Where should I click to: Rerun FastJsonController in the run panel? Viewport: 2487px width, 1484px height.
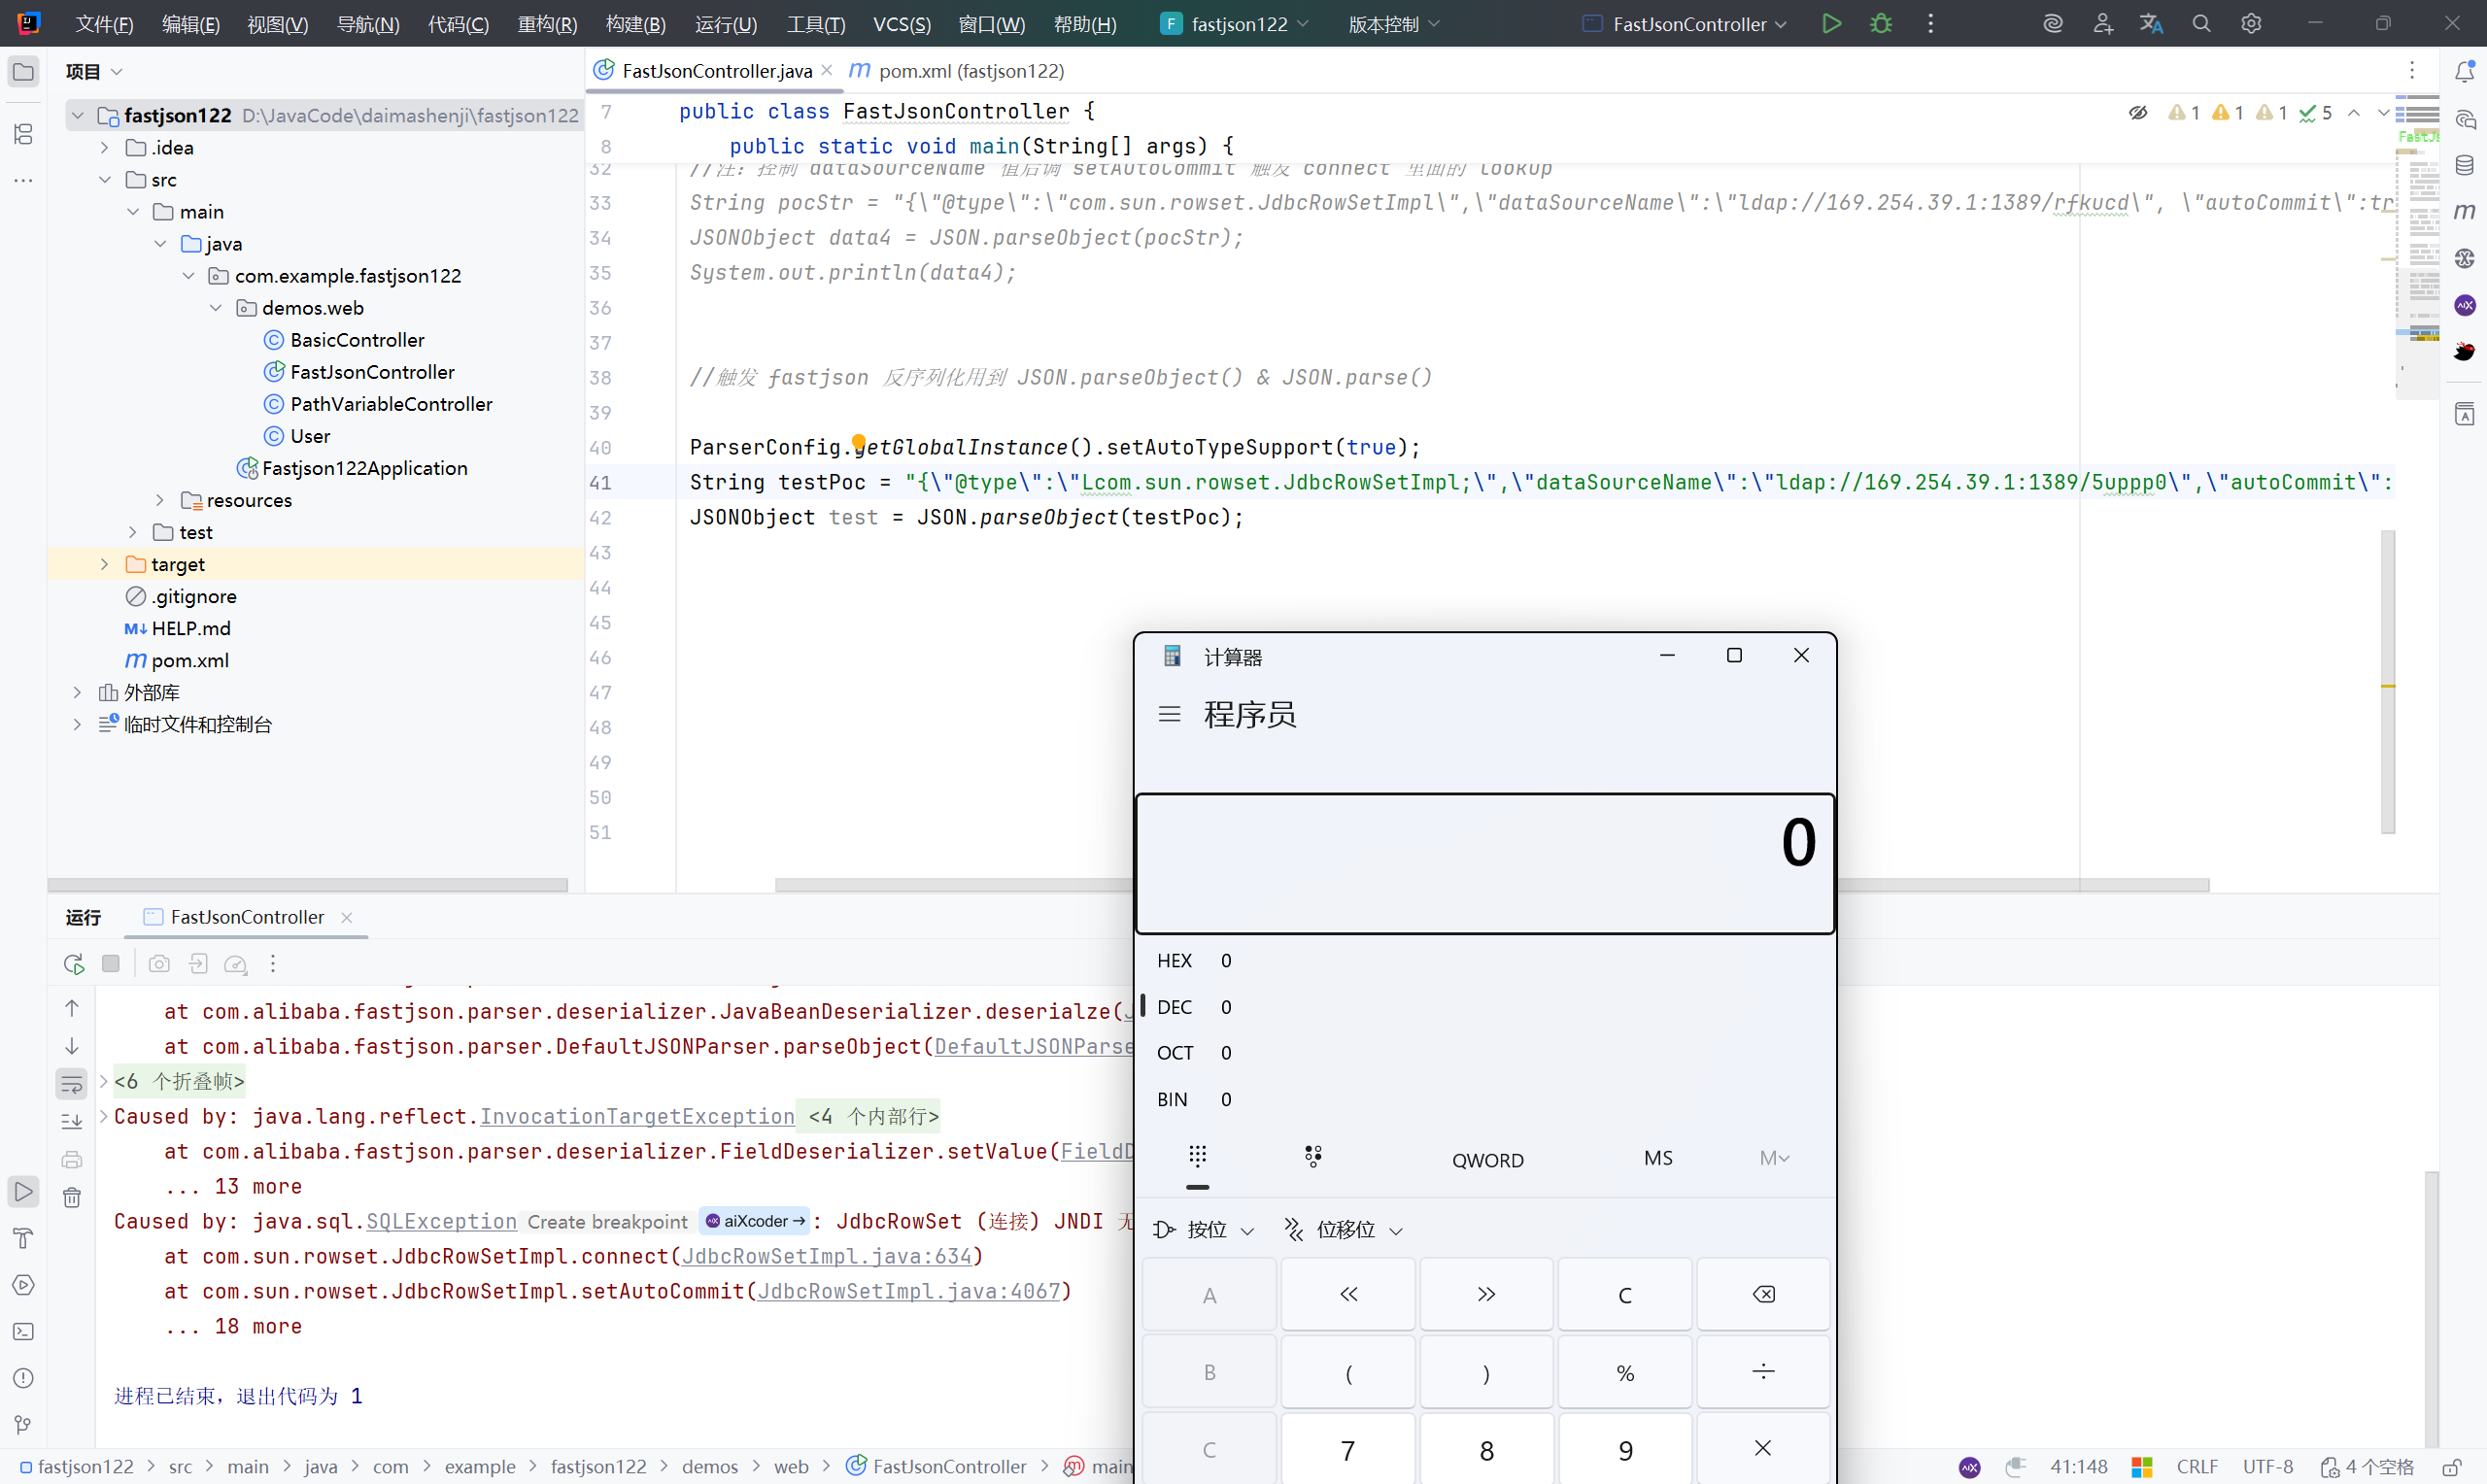(73, 964)
